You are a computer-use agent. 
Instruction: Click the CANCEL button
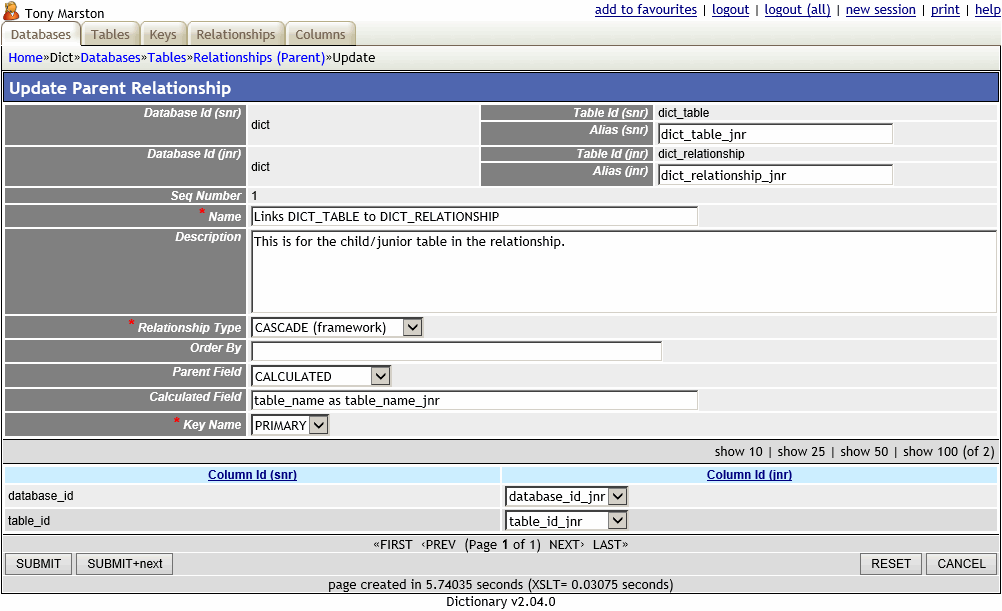tap(958, 563)
